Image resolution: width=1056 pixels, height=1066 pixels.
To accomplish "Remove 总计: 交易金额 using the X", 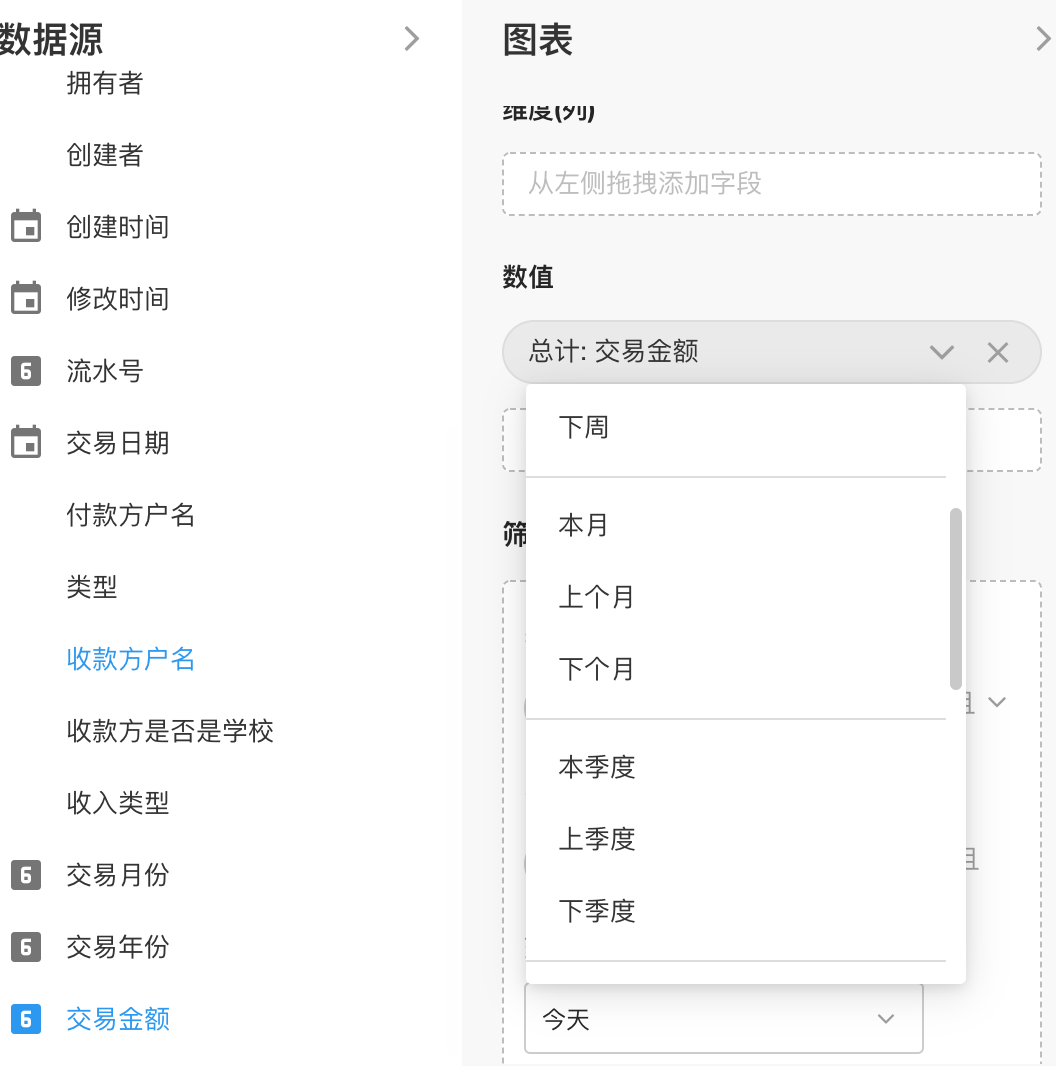I will [997, 352].
